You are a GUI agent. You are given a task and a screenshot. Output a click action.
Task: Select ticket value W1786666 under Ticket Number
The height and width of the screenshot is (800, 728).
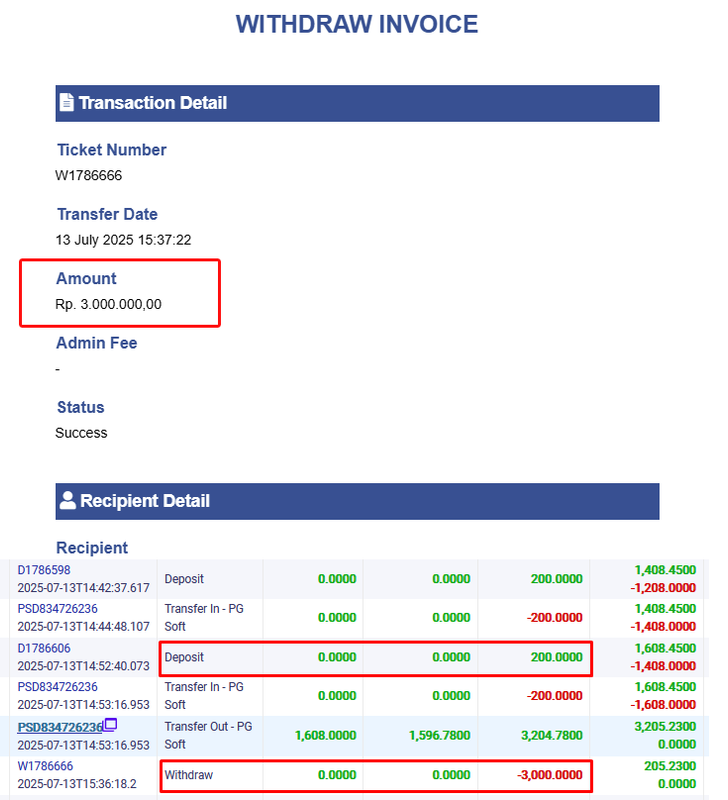(89, 176)
